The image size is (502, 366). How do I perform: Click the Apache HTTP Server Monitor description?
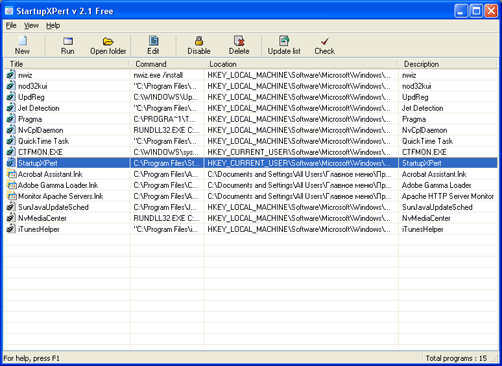(x=448, y=196)
